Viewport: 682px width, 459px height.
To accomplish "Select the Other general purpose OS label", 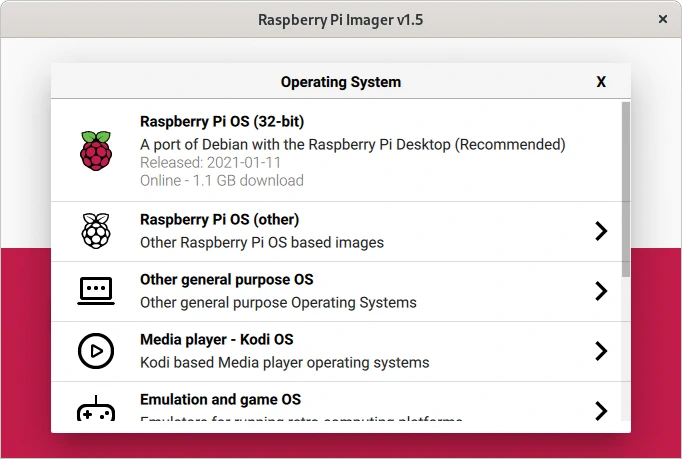I will click(226, 280).
